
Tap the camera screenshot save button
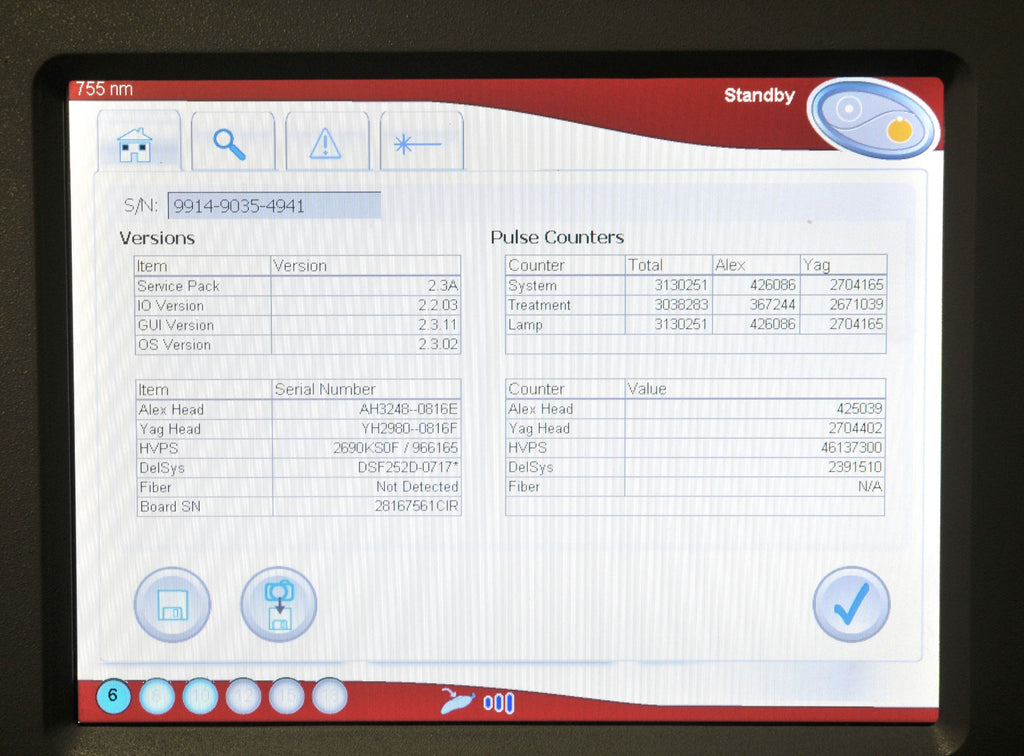click(x=279, y=605)
